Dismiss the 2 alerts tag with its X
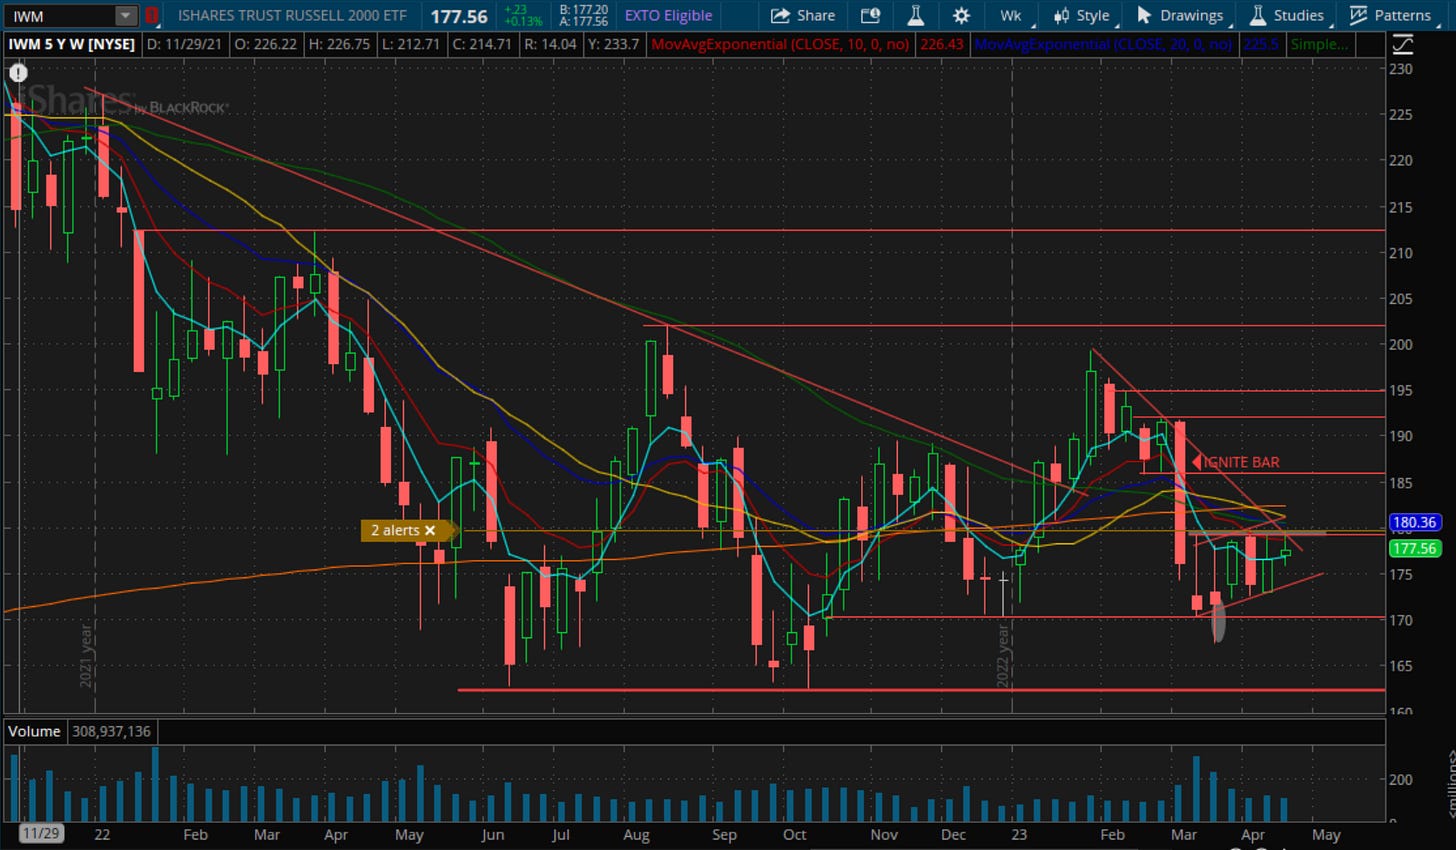 point(430,530)
